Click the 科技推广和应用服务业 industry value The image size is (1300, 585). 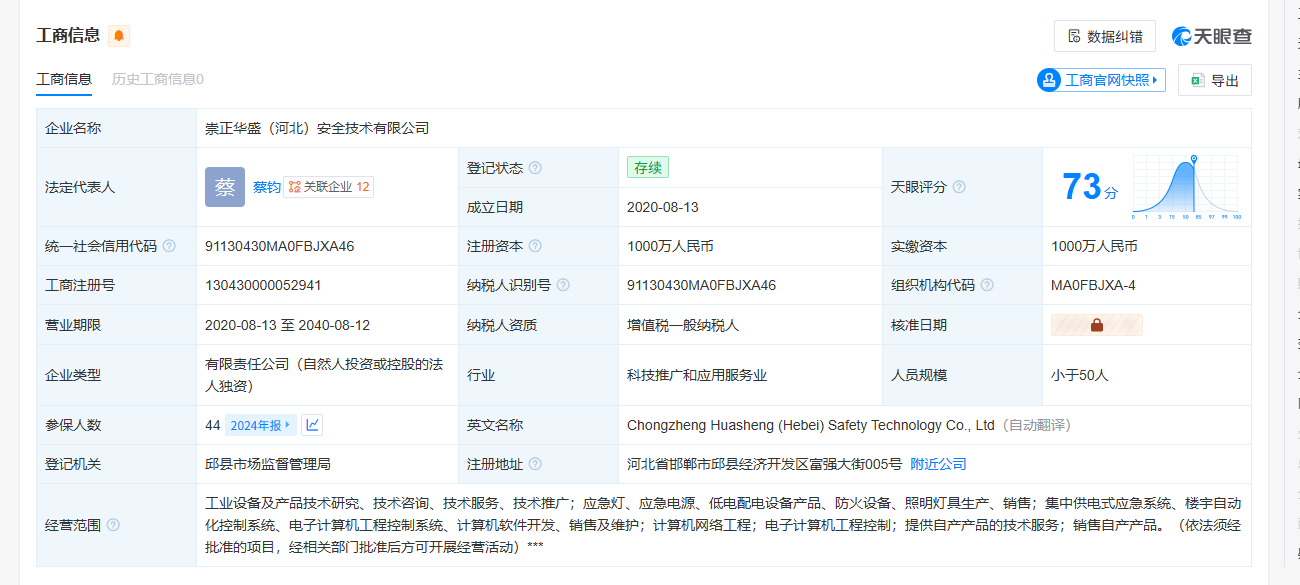697,375
